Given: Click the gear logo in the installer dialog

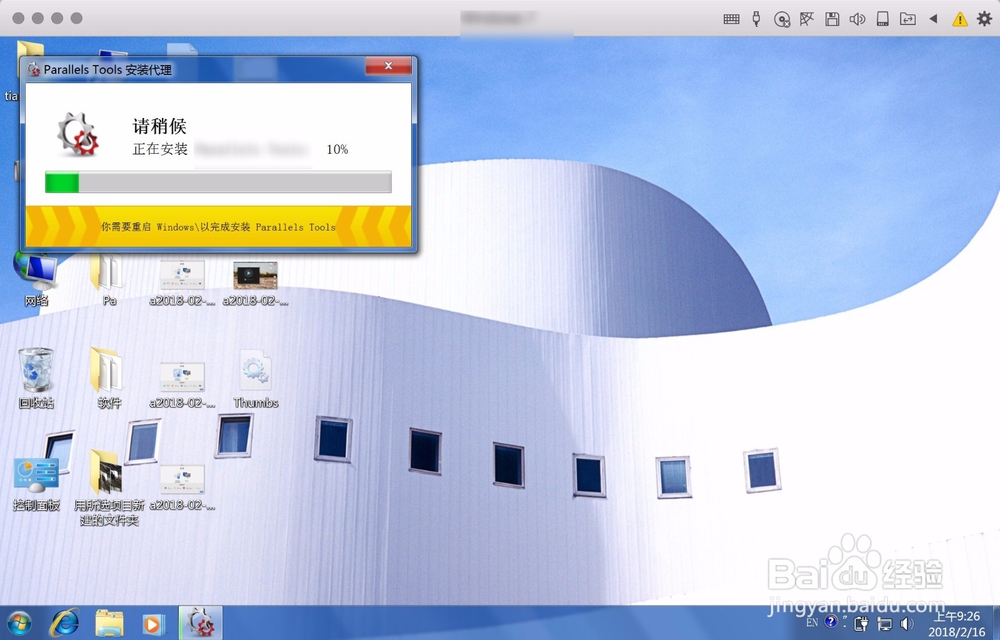Looking at the screenshot, I should click(x=78, y=134).
